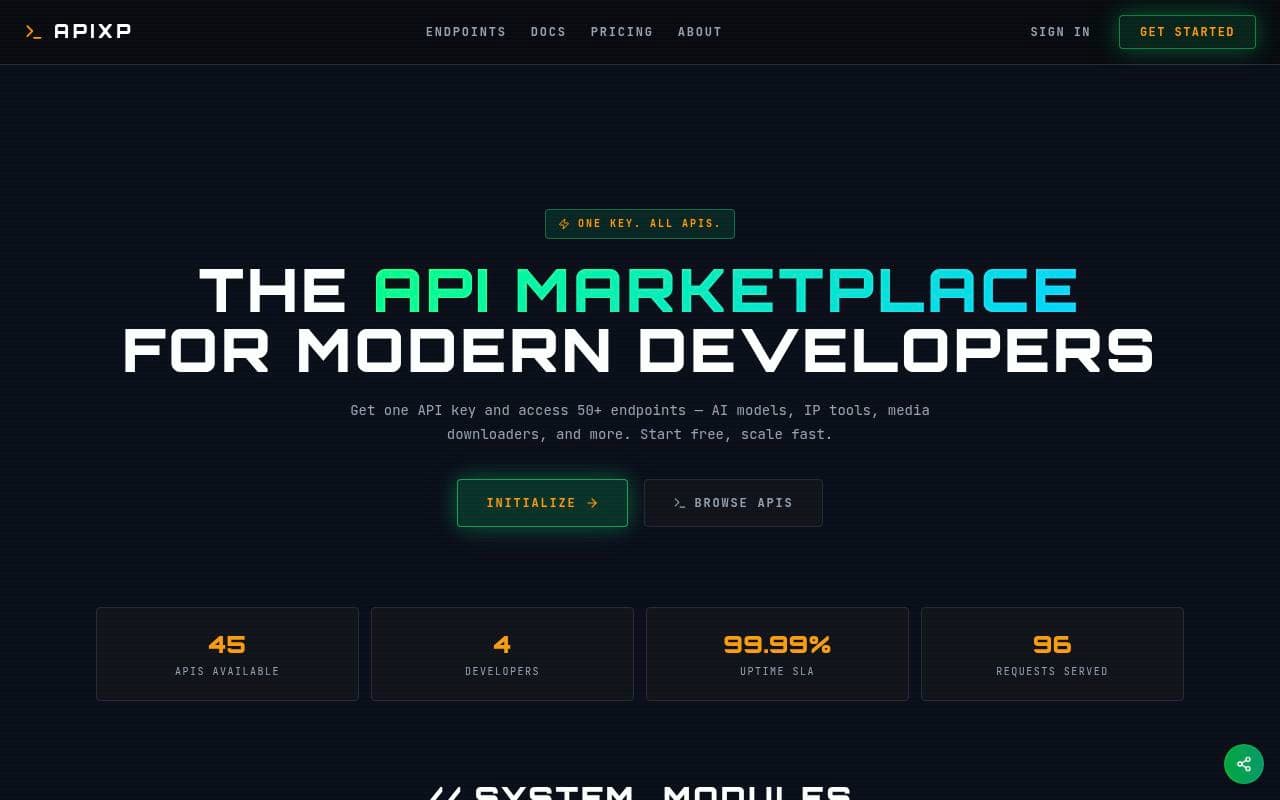Click the Get Started button
1280x800 pixels.
(x=1187, y=32)
